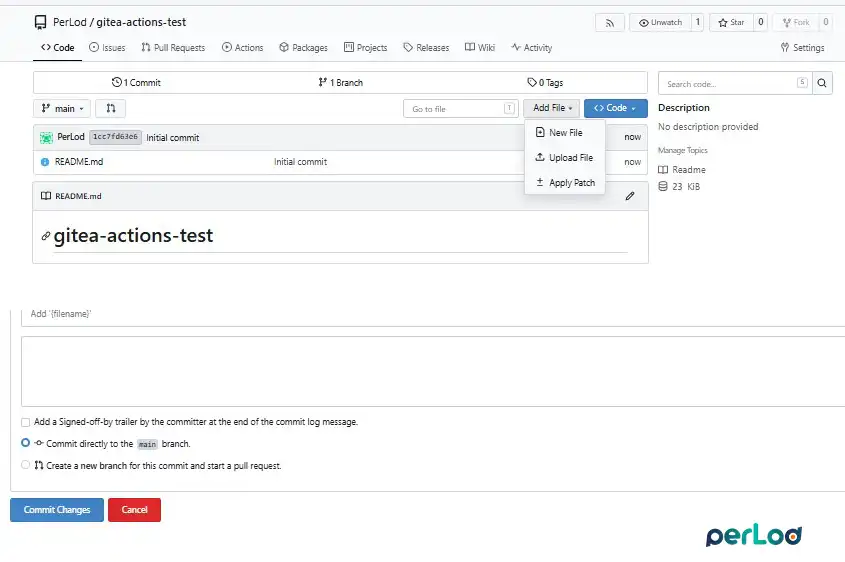This screenshot has width=845, height=562.
Task: Edit README.md with the pencil icon
Action: [x=630, y=196]
